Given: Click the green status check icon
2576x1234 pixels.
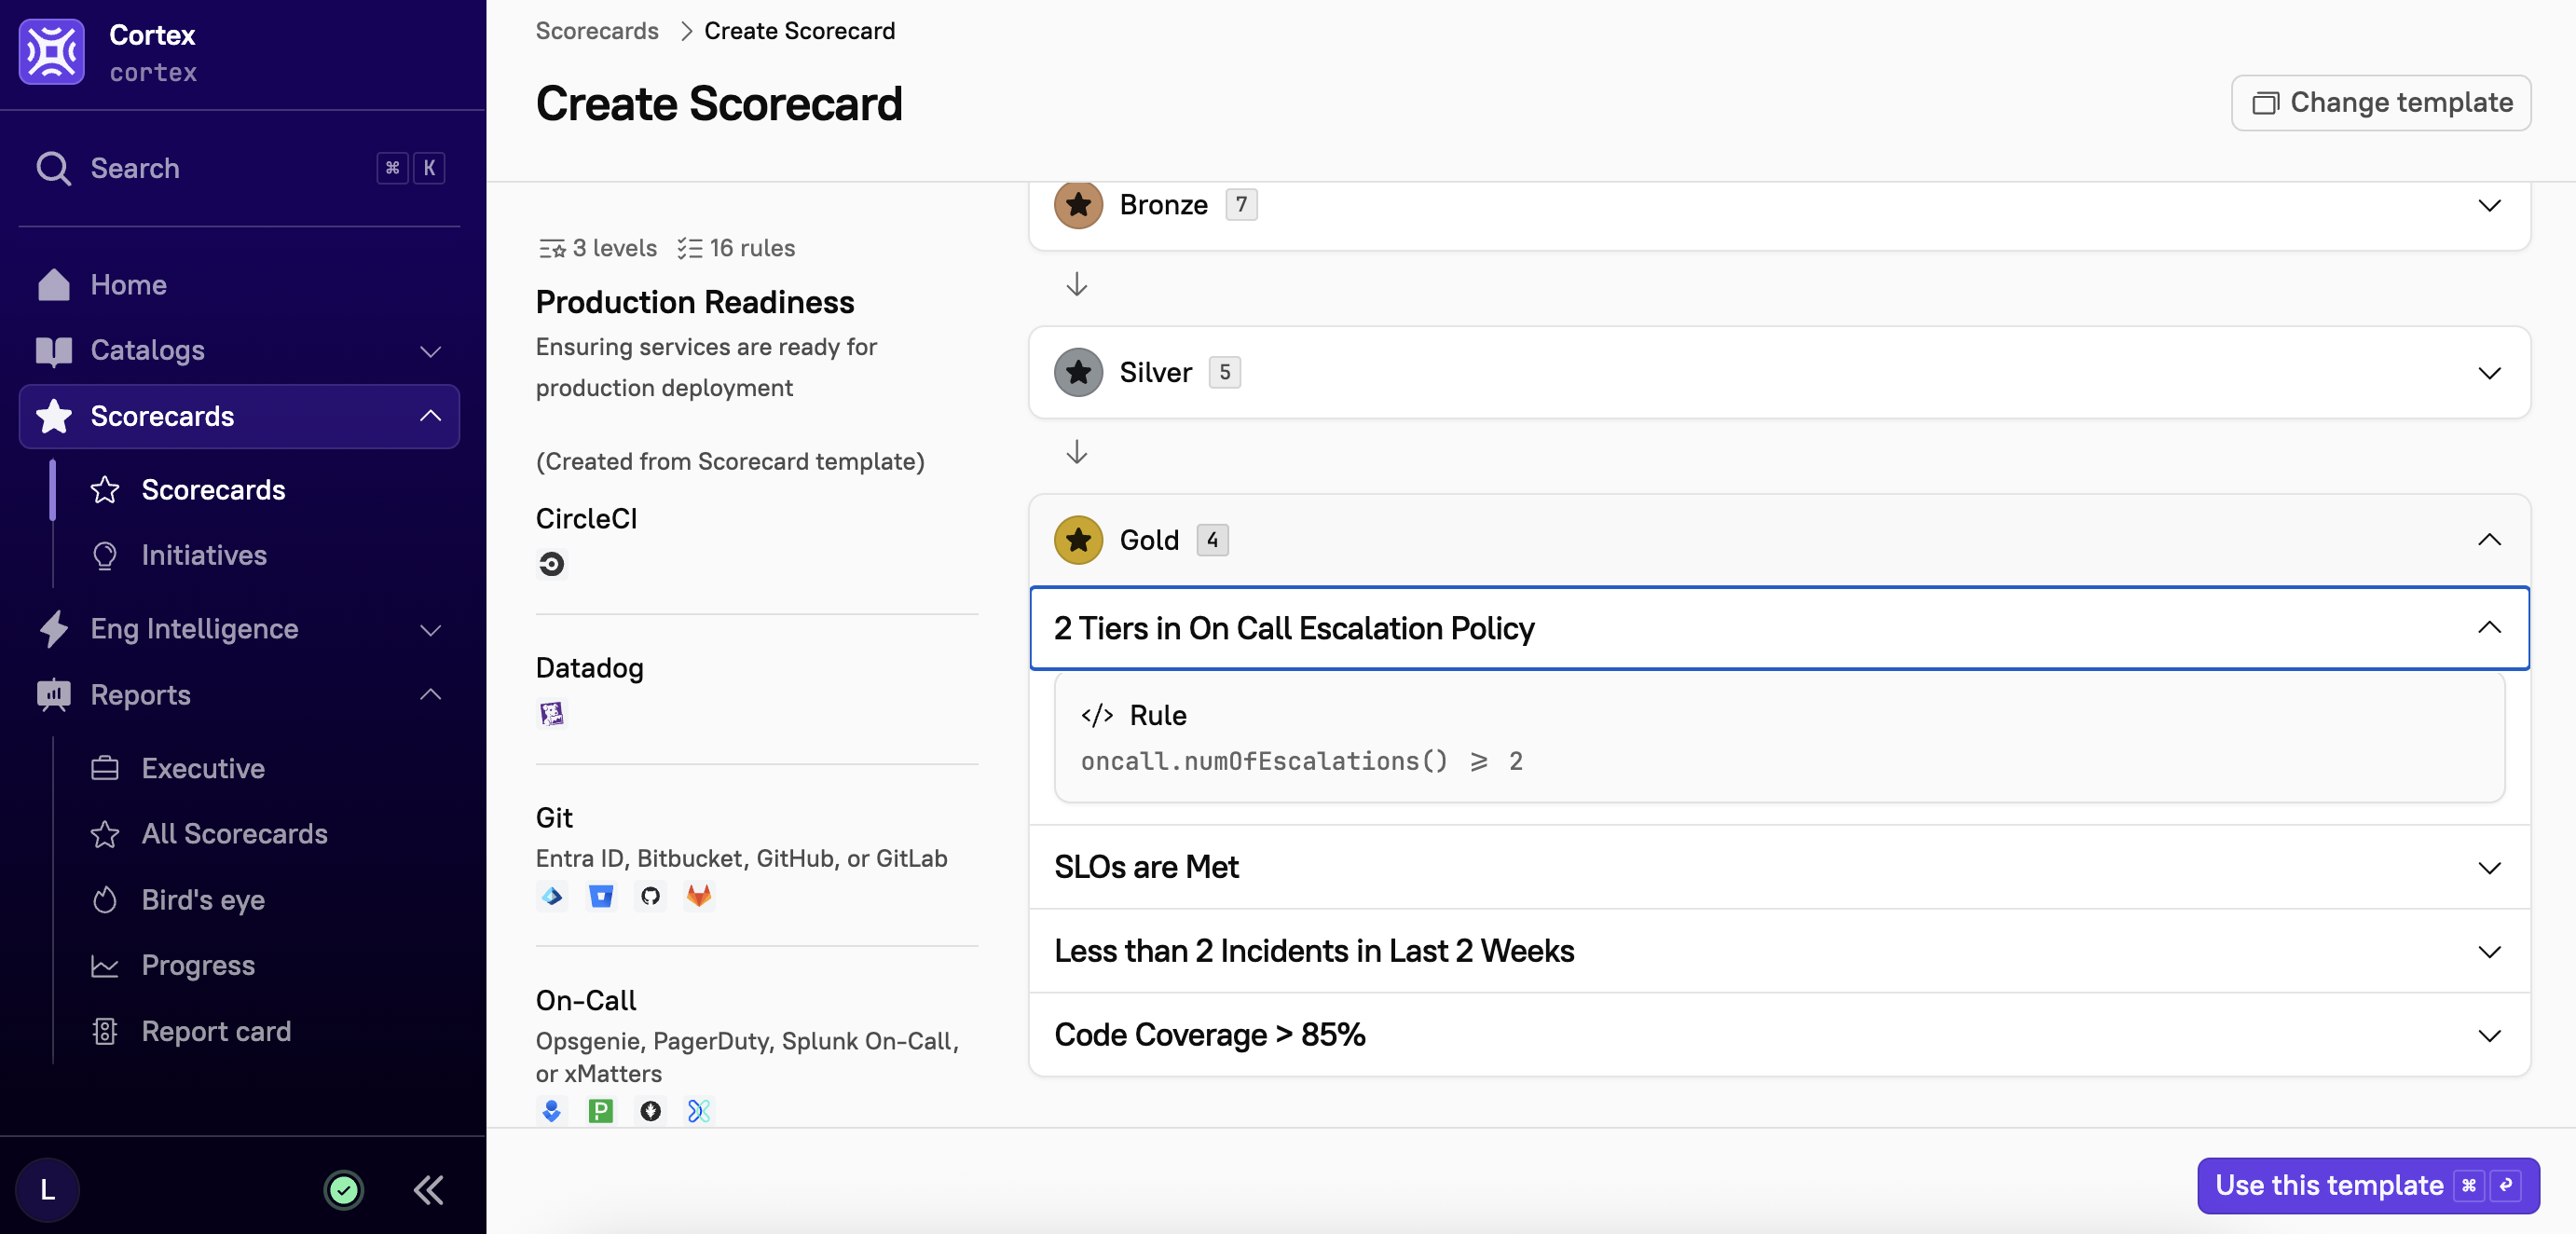Looking at the screenshot, I should click(344, 1190).
